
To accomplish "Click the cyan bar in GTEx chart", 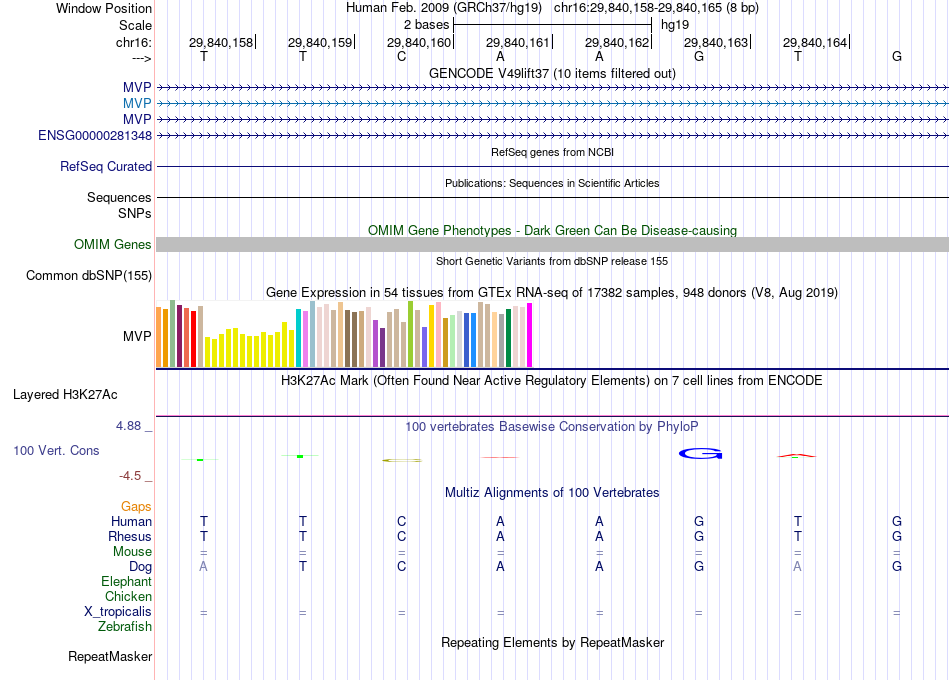I will [298, 338].
